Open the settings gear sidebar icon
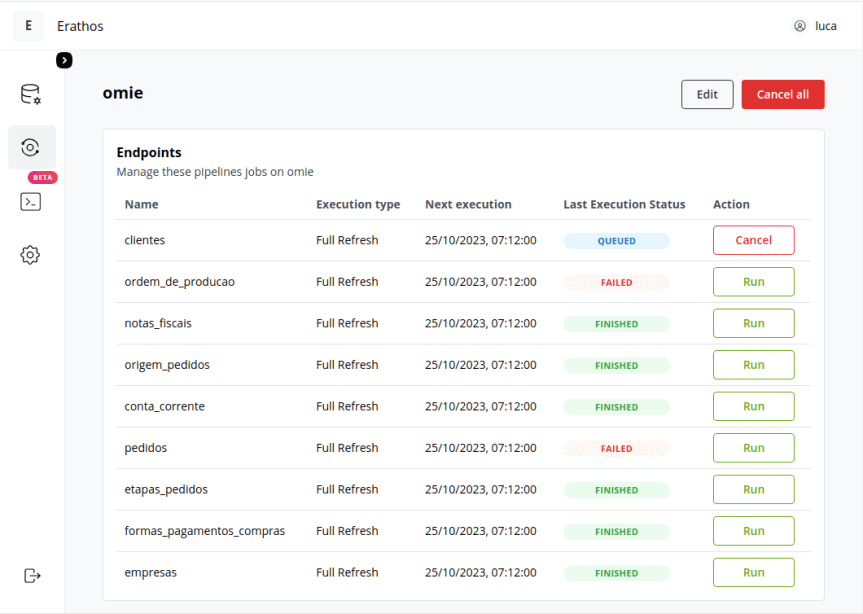The width and height of the screenshot is (863, 614). pos(31,255)
